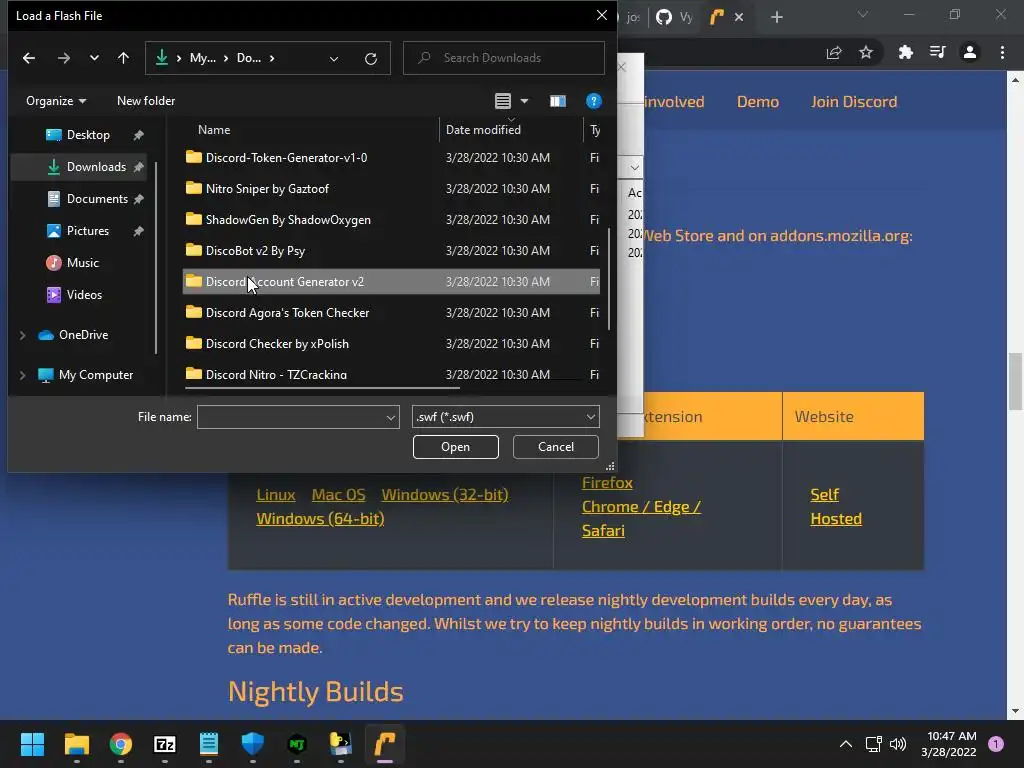Share this page icon in Chrome
Viewport: 1024px width, 768px height.
pos(834,53)
